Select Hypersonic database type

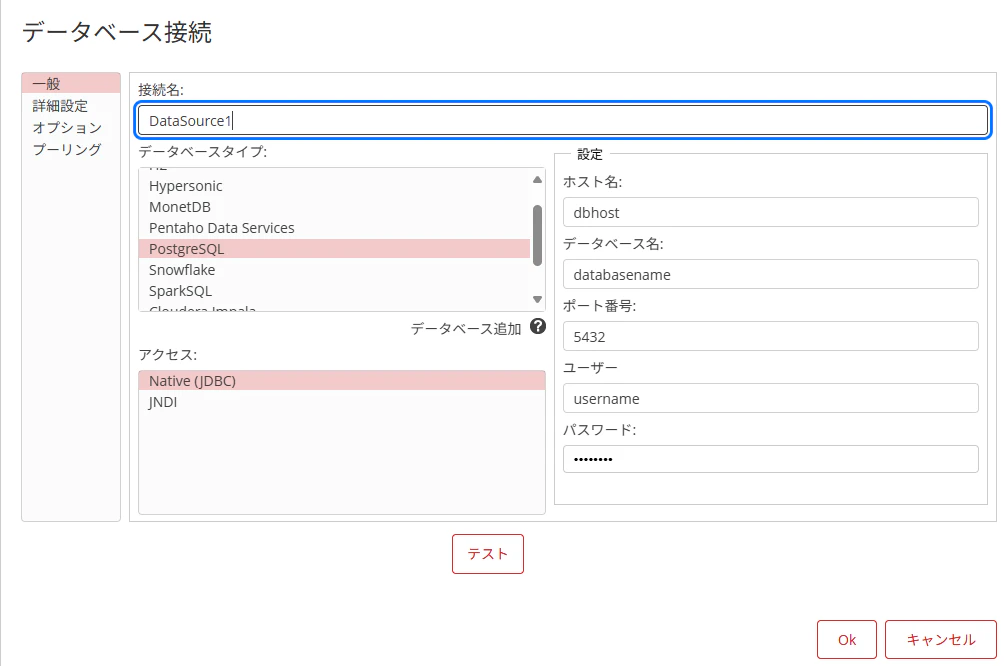[x=334, y=186]
